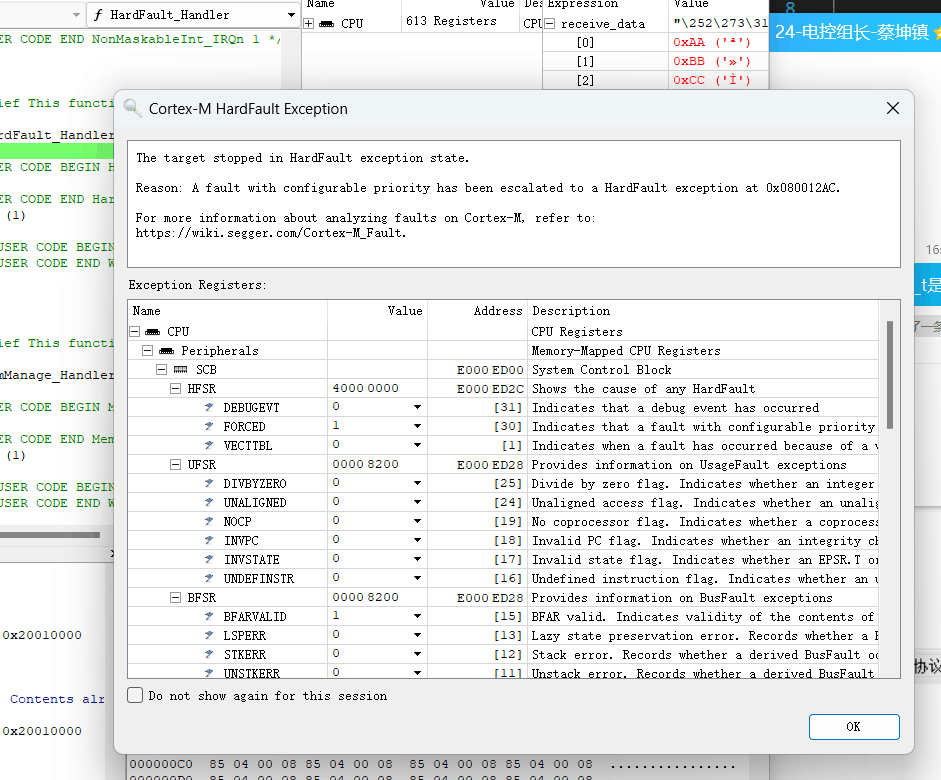Select the FORCED bitfield icon

[x=209, y=427]
